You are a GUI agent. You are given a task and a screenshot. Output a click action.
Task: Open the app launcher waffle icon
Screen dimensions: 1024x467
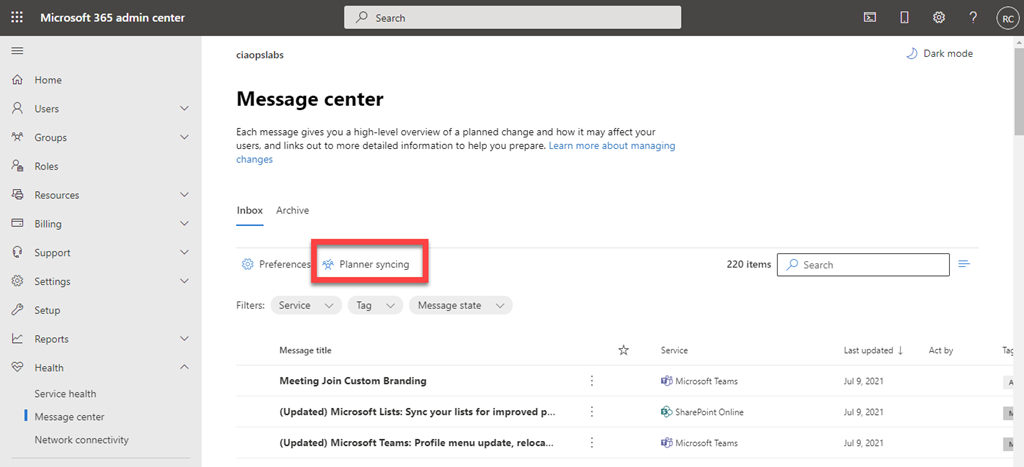[17, 18]
